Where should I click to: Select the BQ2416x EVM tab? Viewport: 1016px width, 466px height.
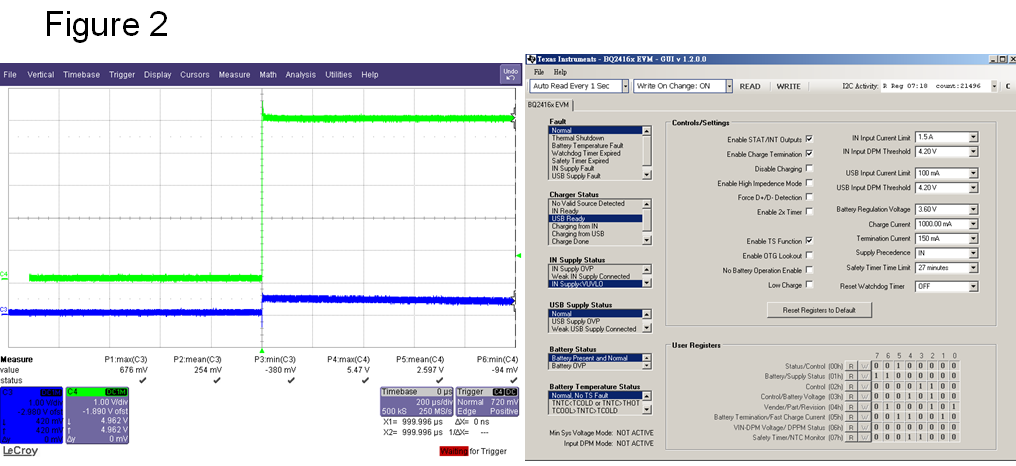click(548, 104)
